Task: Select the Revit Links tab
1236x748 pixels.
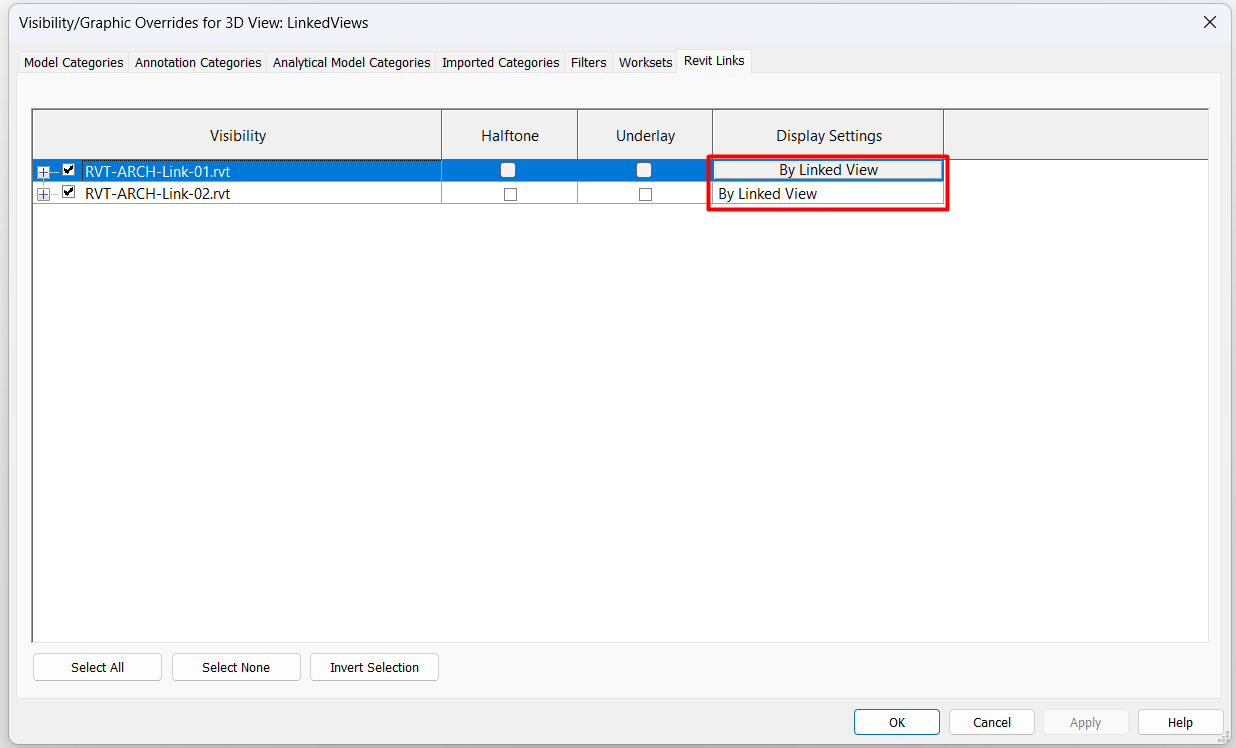Action: pyautogui.click(x=714, y=60)
